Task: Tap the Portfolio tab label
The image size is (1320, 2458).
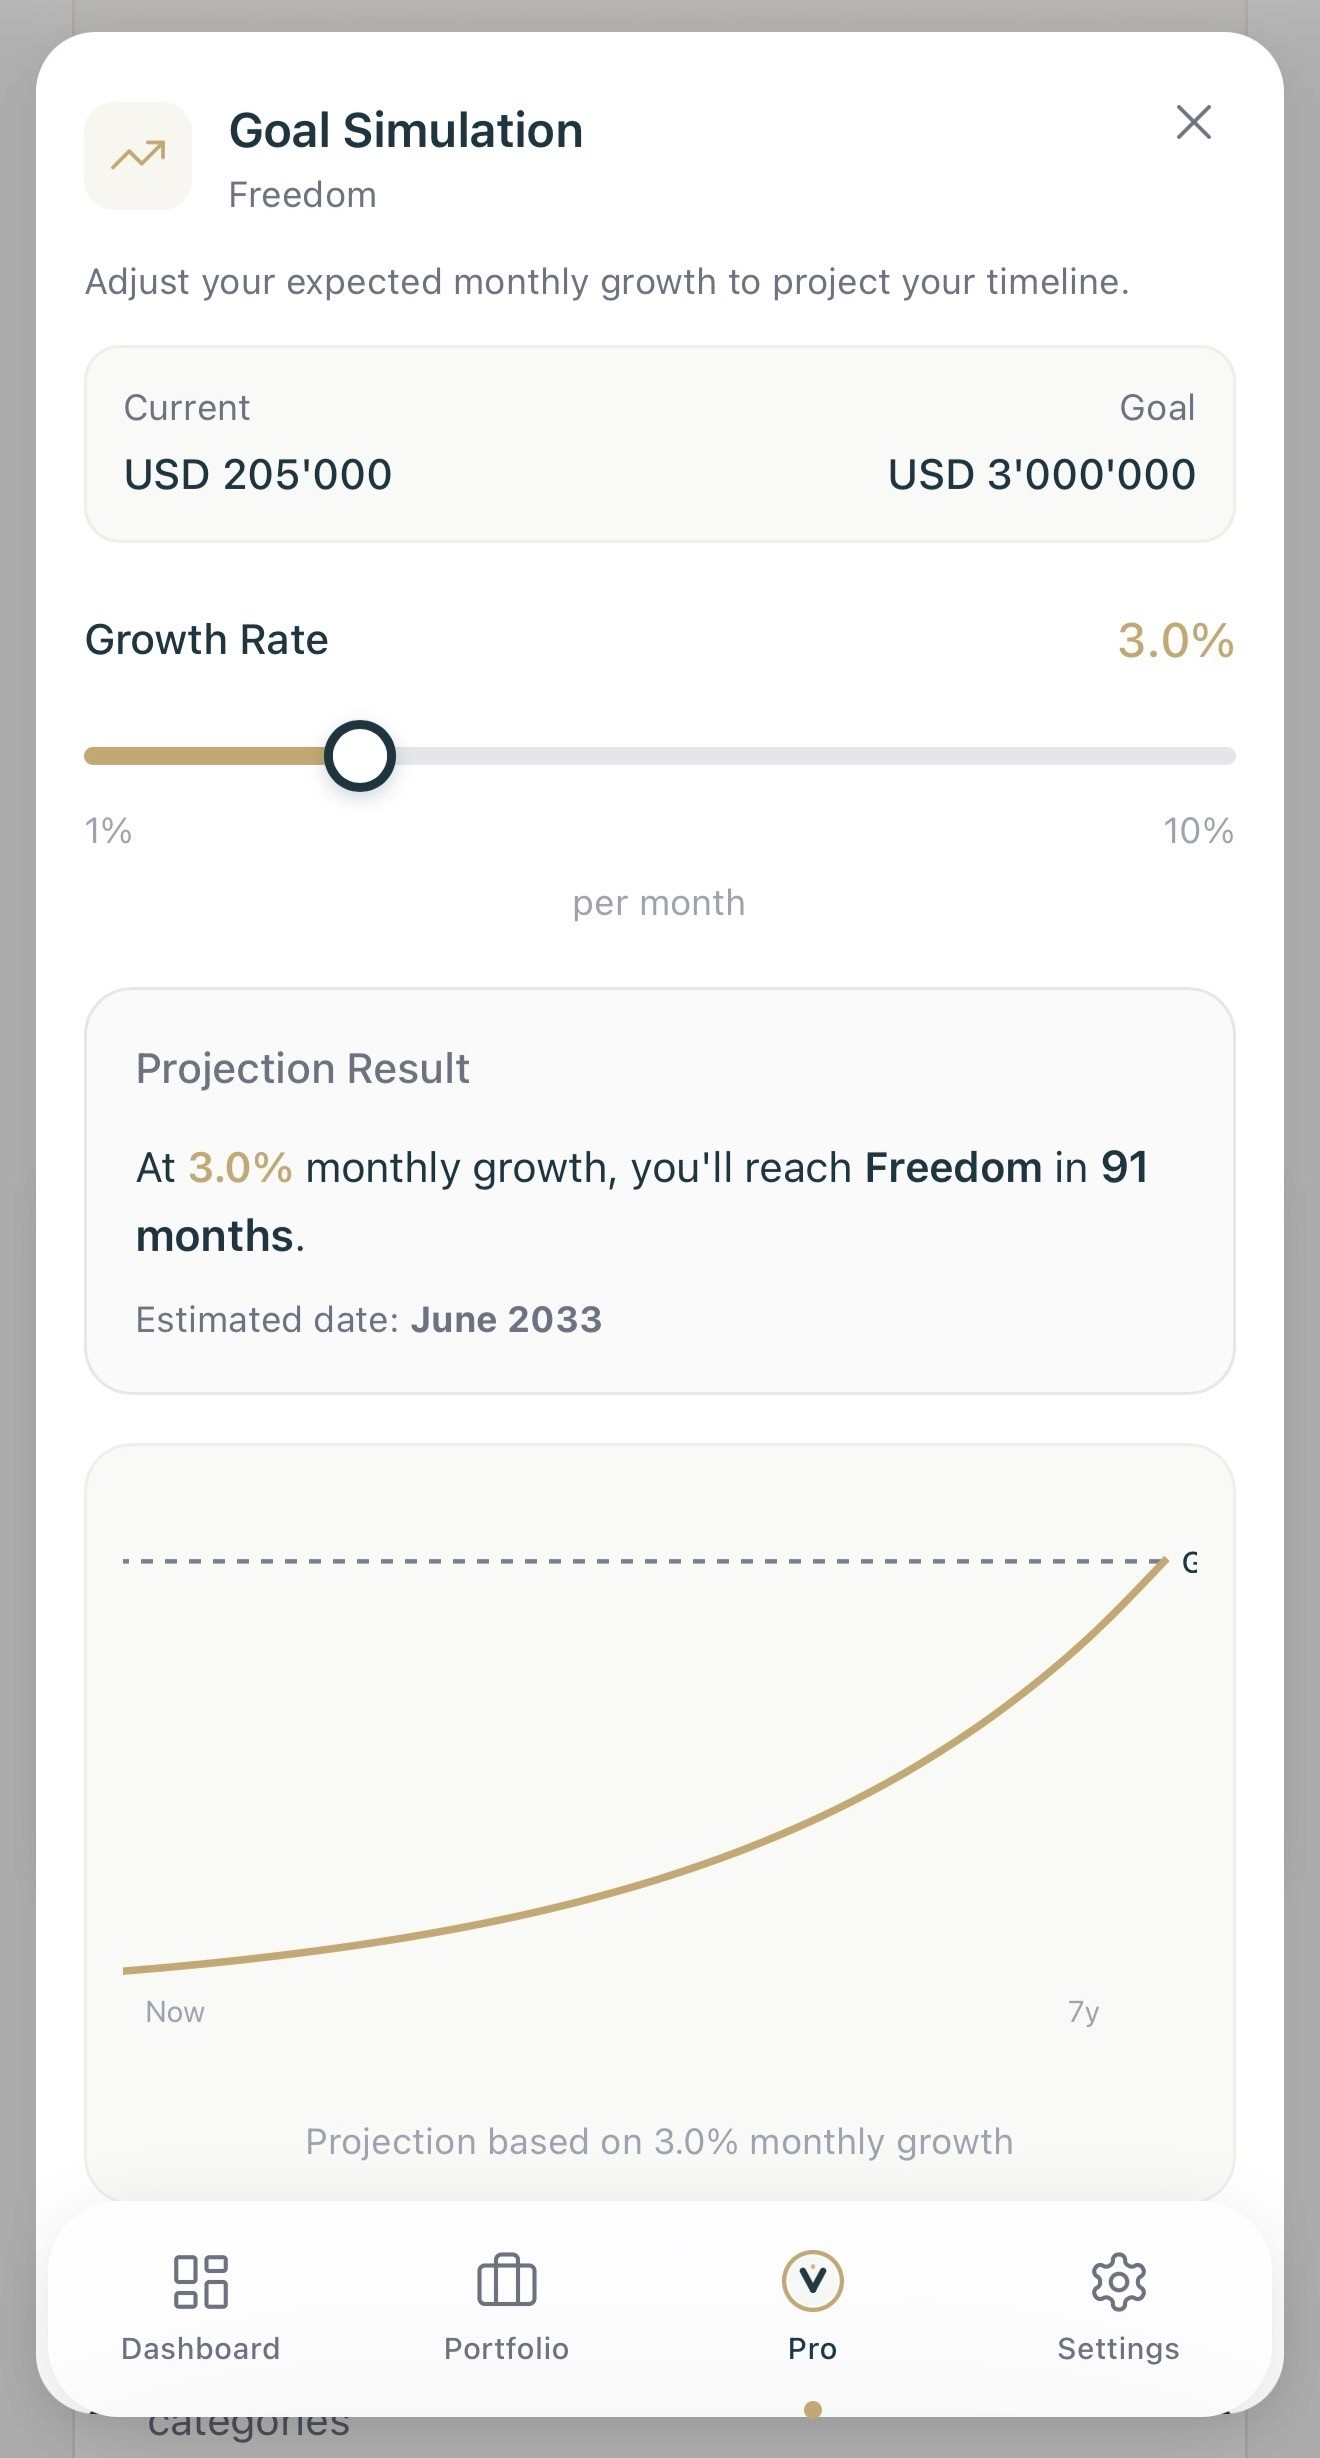Action: tap(507, 2349)
